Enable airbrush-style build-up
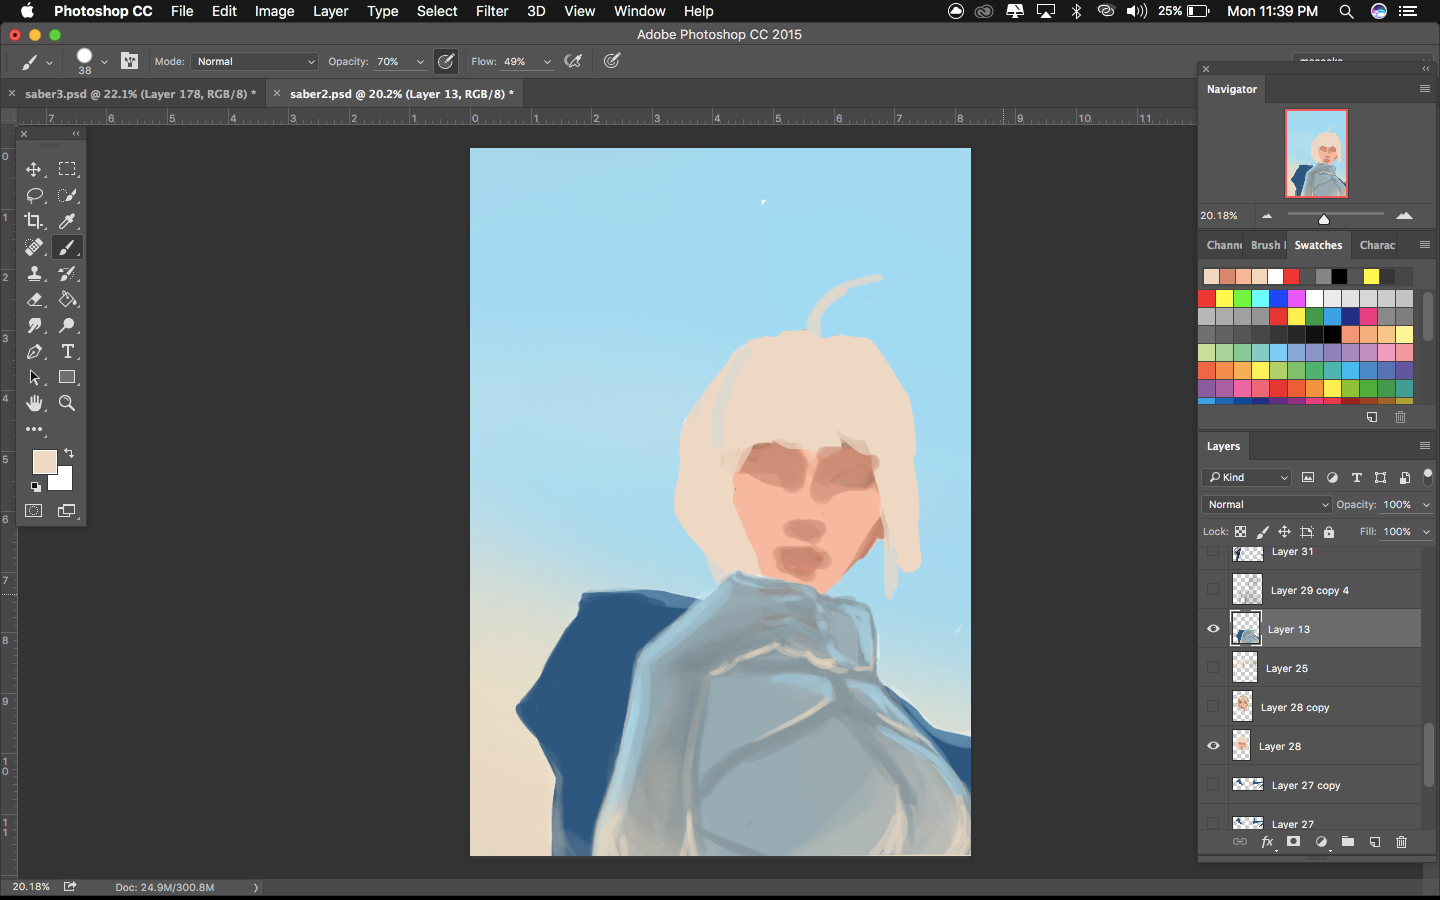 point(573,61)
